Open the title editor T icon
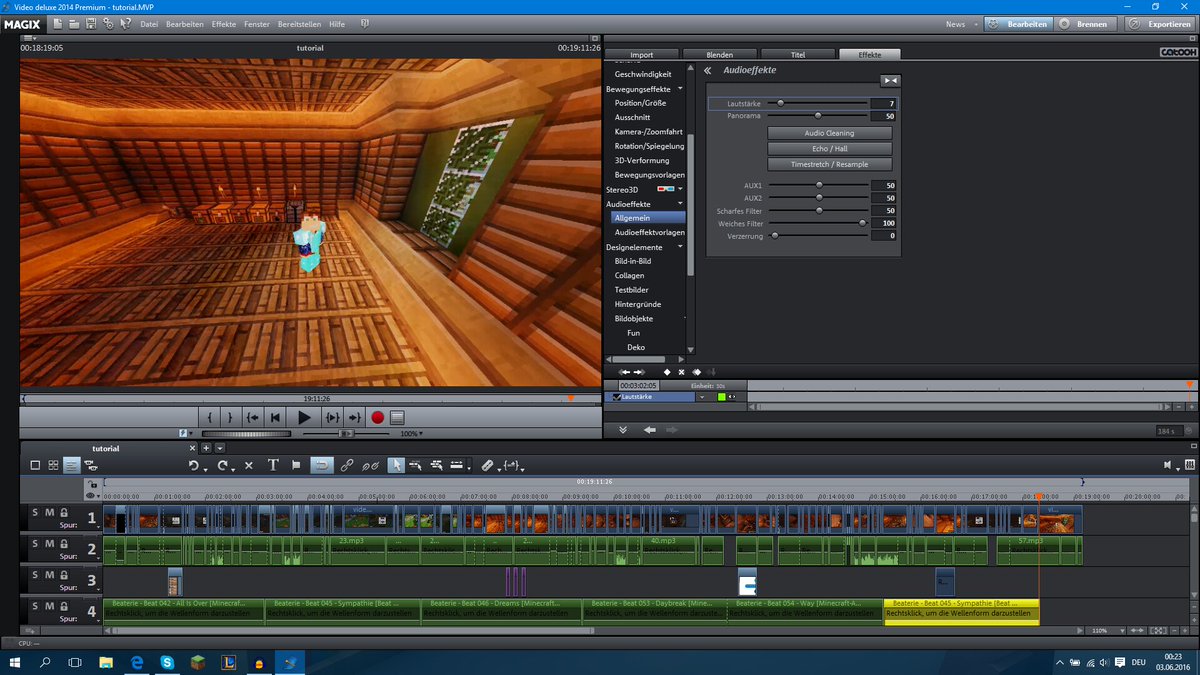The height and width of the screenshot is (675, 1200). point(273,465)
